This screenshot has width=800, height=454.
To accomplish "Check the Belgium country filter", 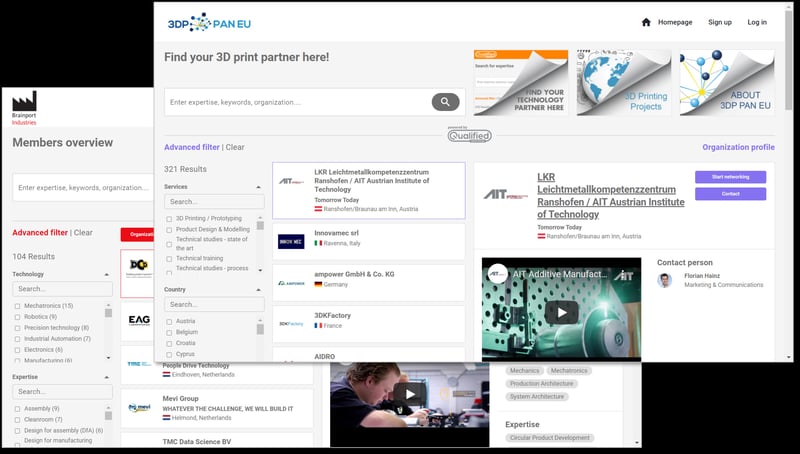I will click(x=169, y=333).
